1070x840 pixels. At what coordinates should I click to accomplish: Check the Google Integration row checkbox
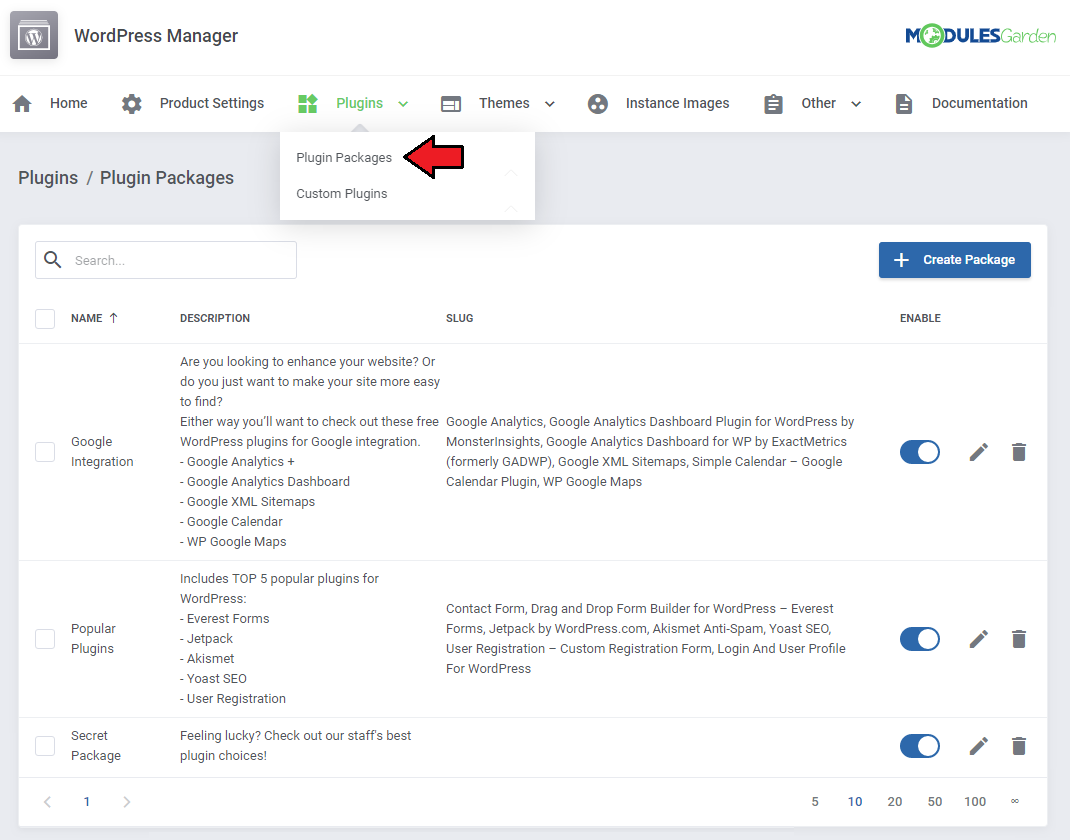(x=45, y=452)
